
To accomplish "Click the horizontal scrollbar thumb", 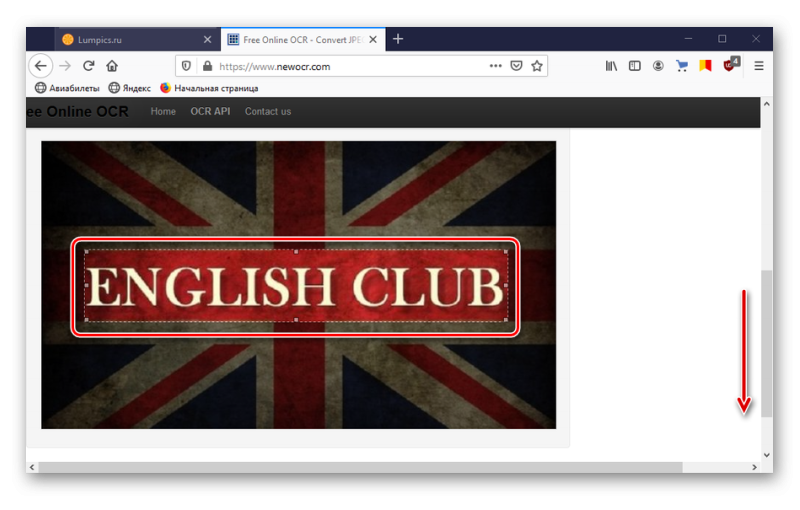I will [360, 467].
